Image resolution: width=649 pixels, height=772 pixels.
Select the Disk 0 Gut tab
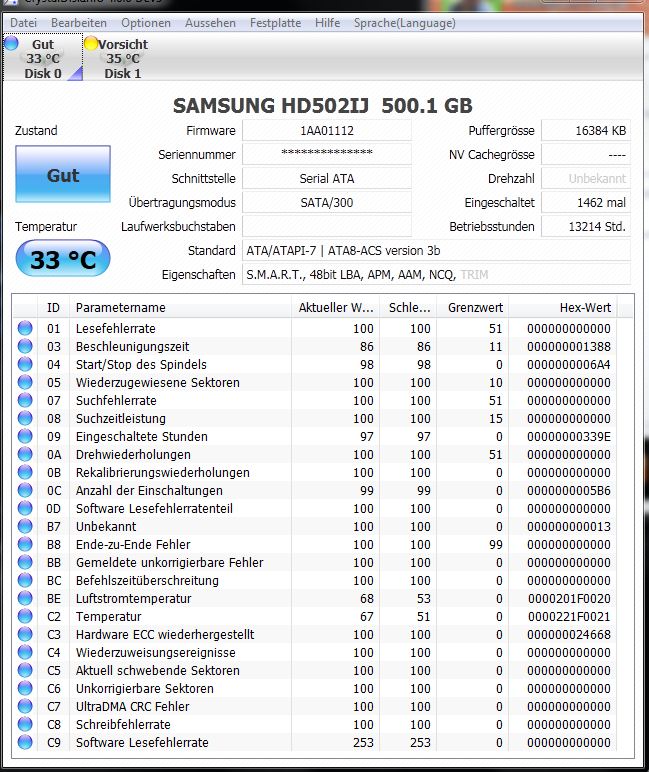point(43,58)
